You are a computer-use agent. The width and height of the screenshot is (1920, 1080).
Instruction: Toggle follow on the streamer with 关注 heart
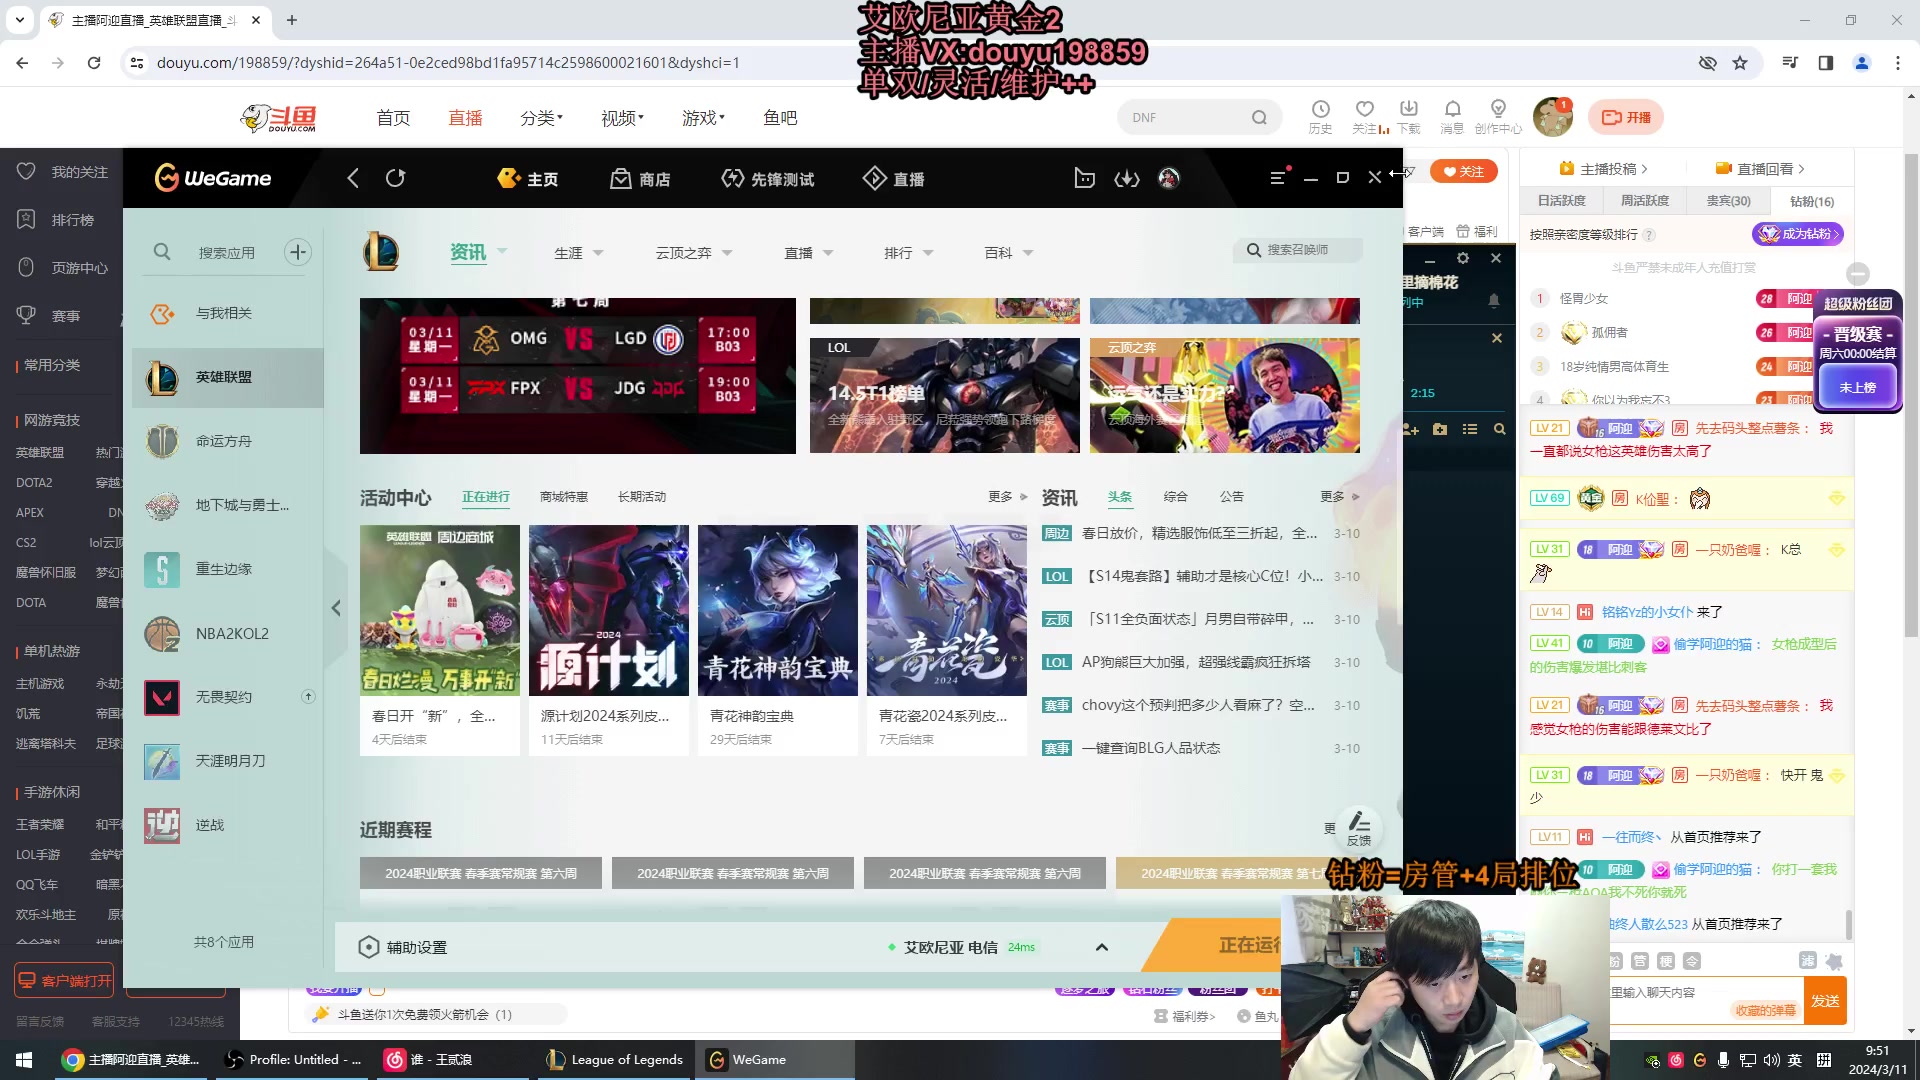coord(1463,171)
